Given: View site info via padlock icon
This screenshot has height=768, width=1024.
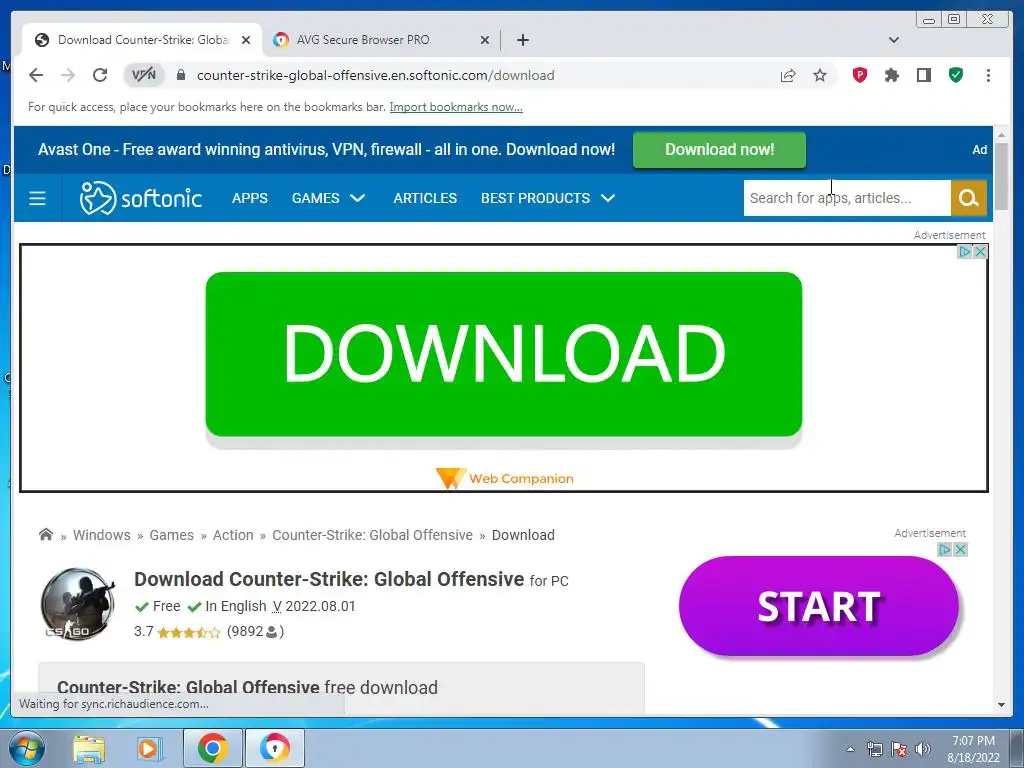Looking at the screenshot, I should (181, 75).
